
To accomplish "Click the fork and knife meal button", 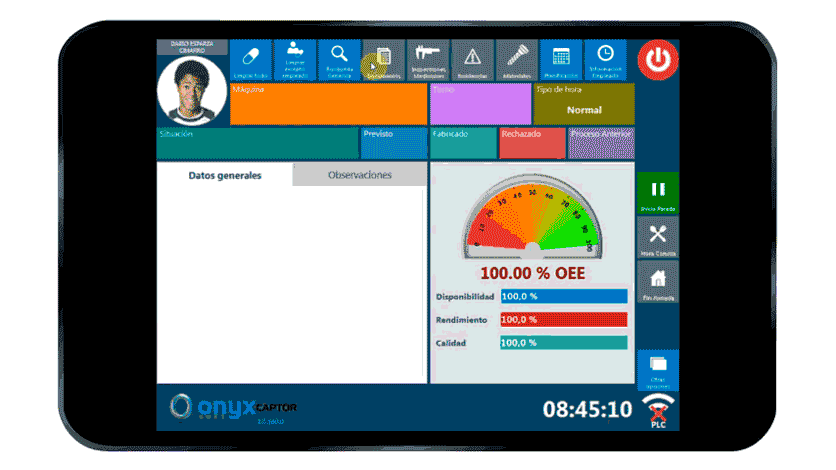I will tap(658, 238).
